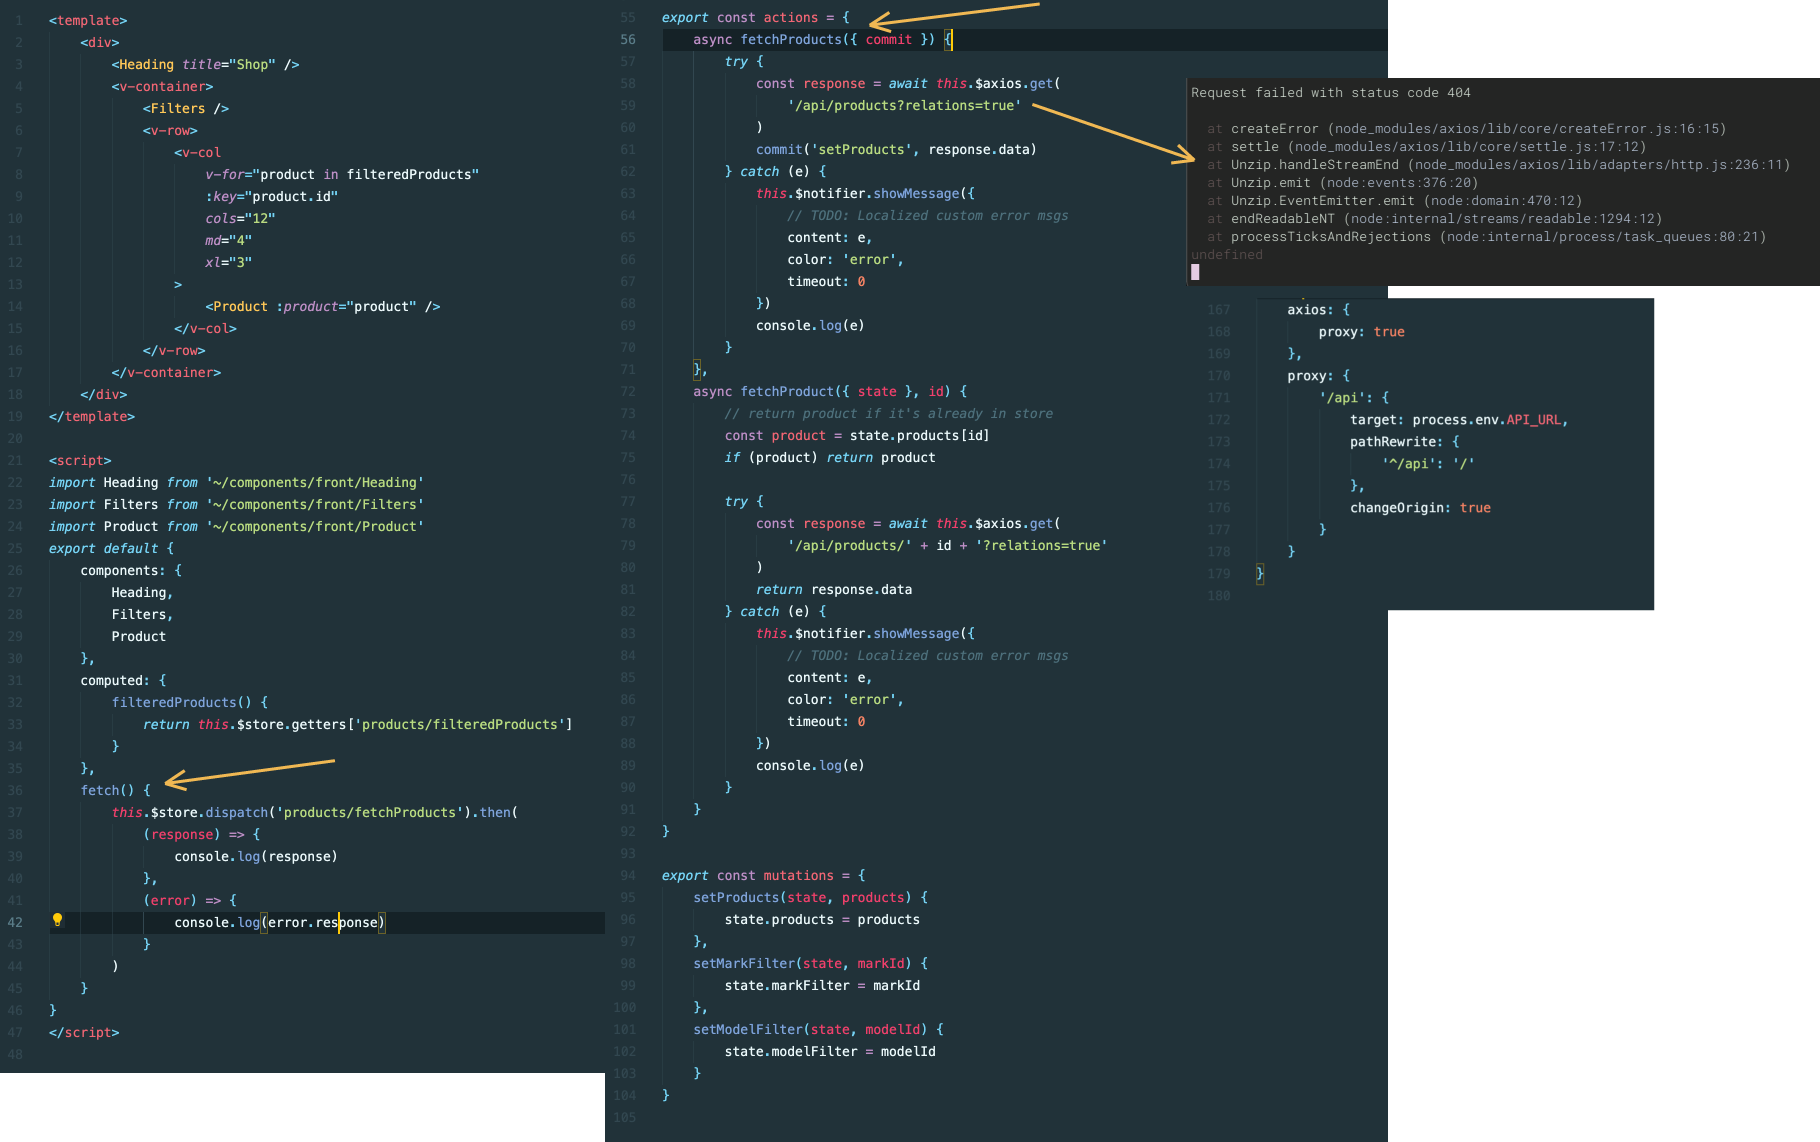The image size is (1820, 1142).
Task: Click the lightbulb quick-fix icon on line 42
Action: tap(57, 920)
